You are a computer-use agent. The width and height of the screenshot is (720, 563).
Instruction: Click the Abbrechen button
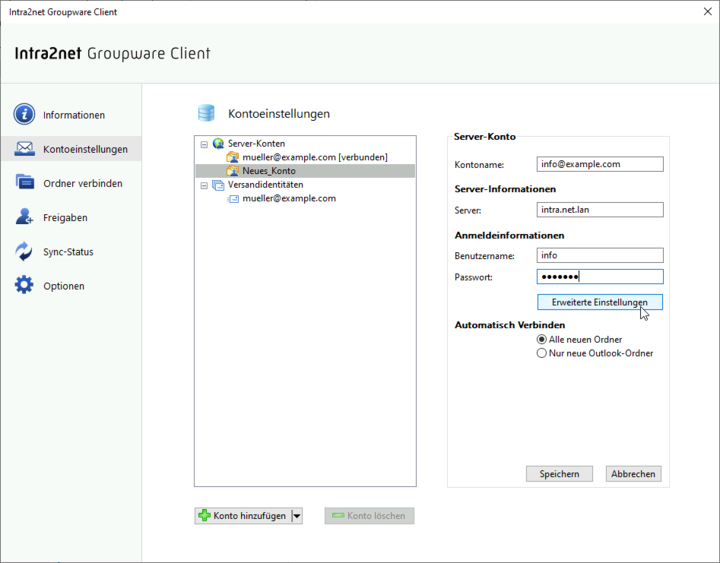[633, 474]
